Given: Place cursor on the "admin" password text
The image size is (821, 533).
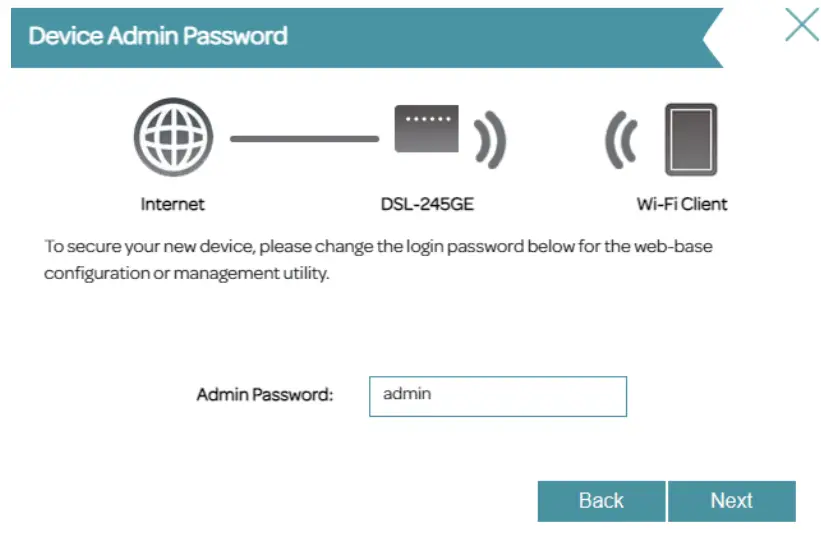Looking at the screenshot, I should pyautogui.click(x=407, y=394).
